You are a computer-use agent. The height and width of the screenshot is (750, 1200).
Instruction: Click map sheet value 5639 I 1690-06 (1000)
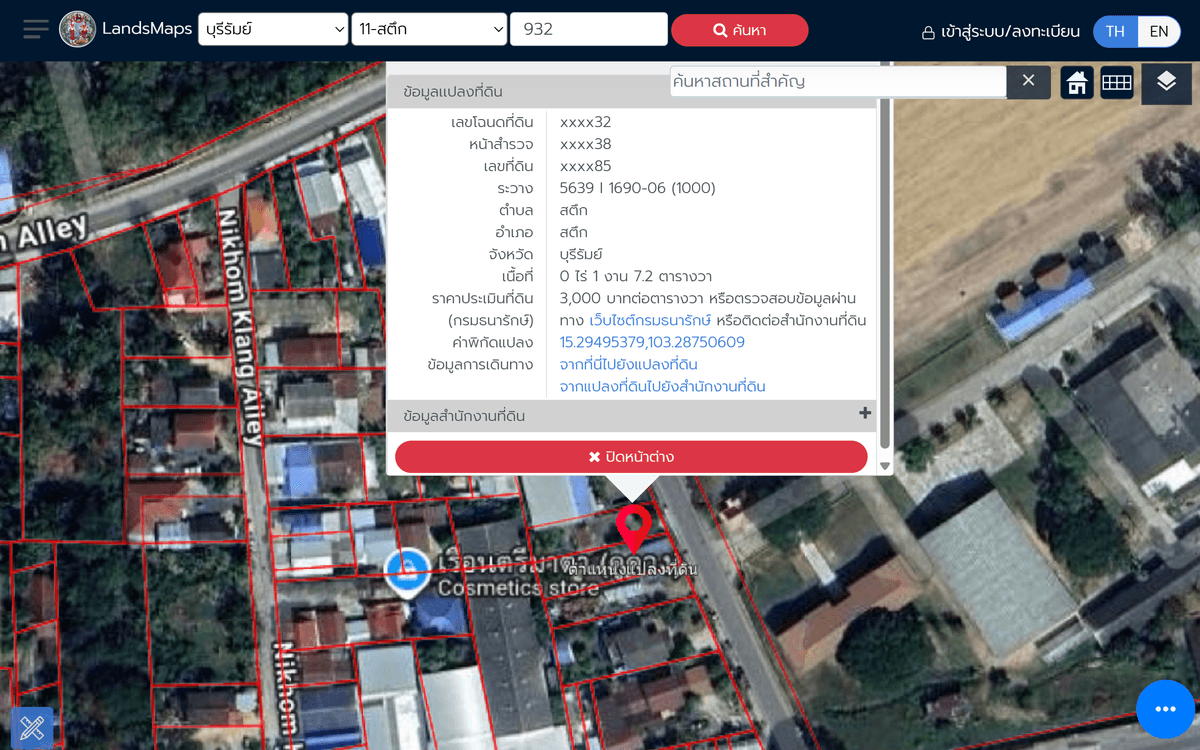click(x=638, y=188)
